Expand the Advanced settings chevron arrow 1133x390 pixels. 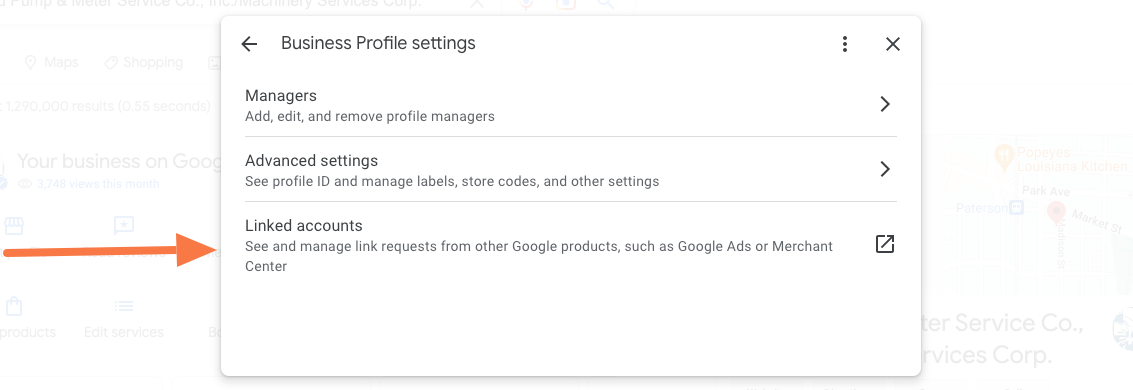pyautogui.click(x=885, y=170)
